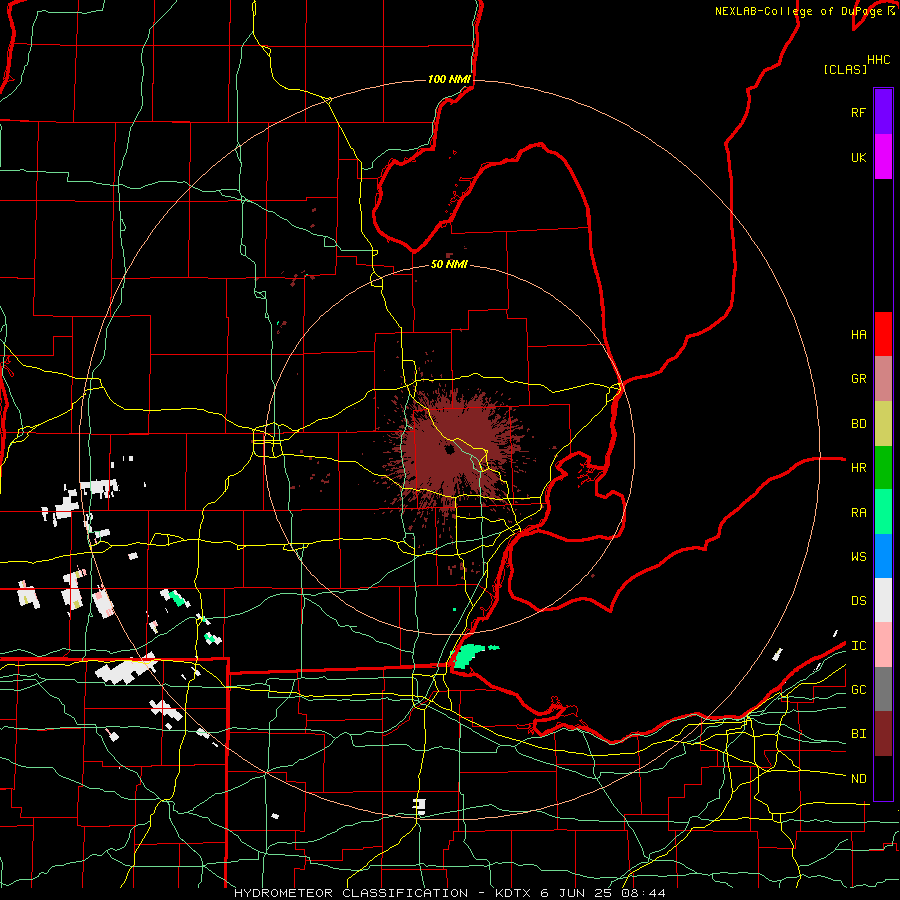Screen dimensions: 900x900
Task: Click the 'HHC' product label
Action: click(878, 60)
